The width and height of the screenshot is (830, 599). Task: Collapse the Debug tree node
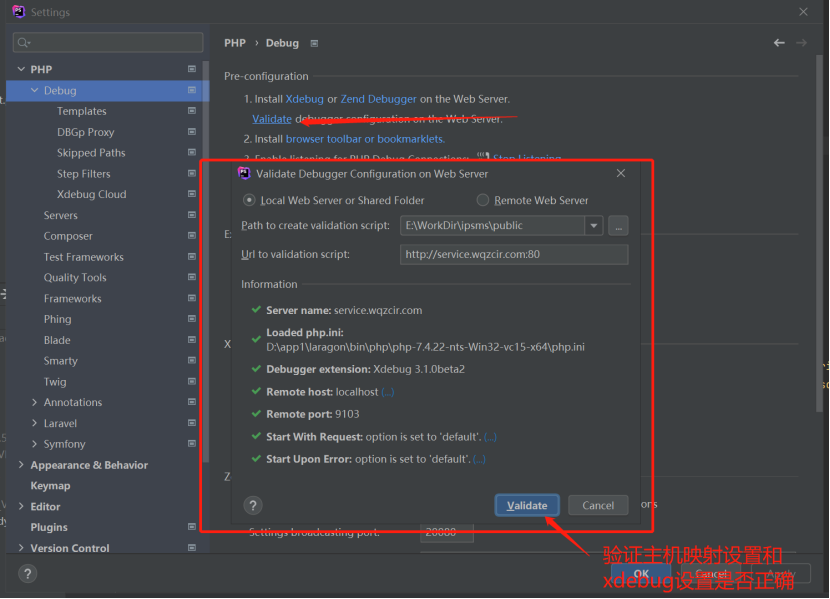[x=34, y=90]
